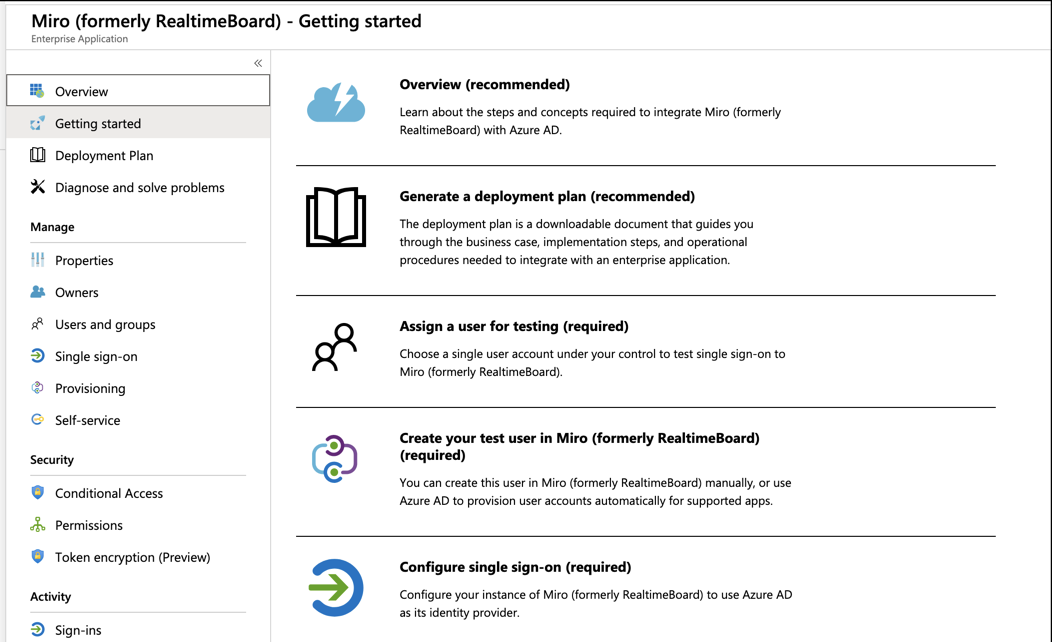Open Deployment Plan book icon in sidebar
This screenshot has height=642, width=1052.
coord(37,155)
